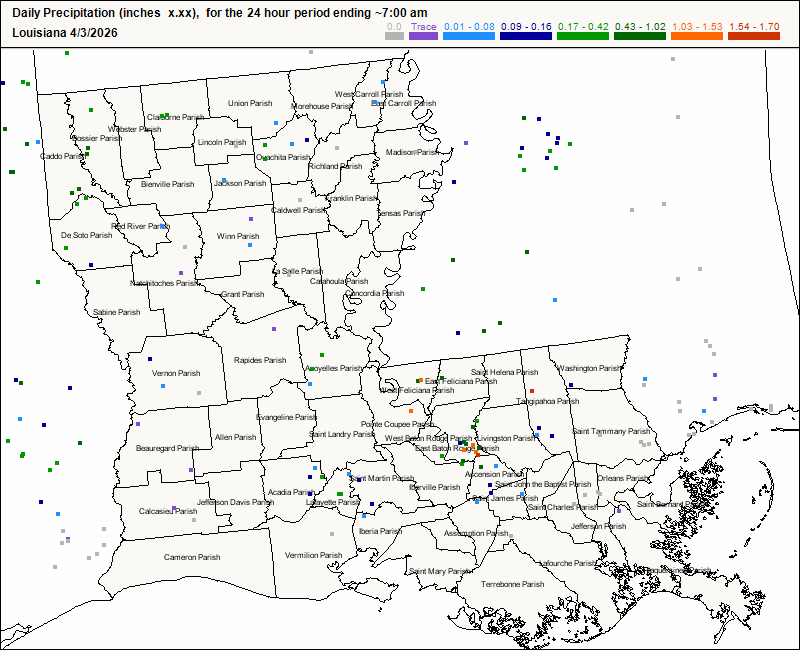Click the Cameron Parish label
Image resolution: width=800 pixels, height=650 pixels.
tap(191, 556)
